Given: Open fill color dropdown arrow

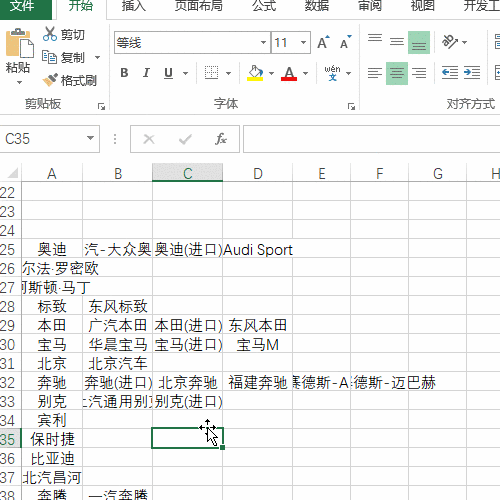Looking at the screenshot, I should click(x=271, y=73).
